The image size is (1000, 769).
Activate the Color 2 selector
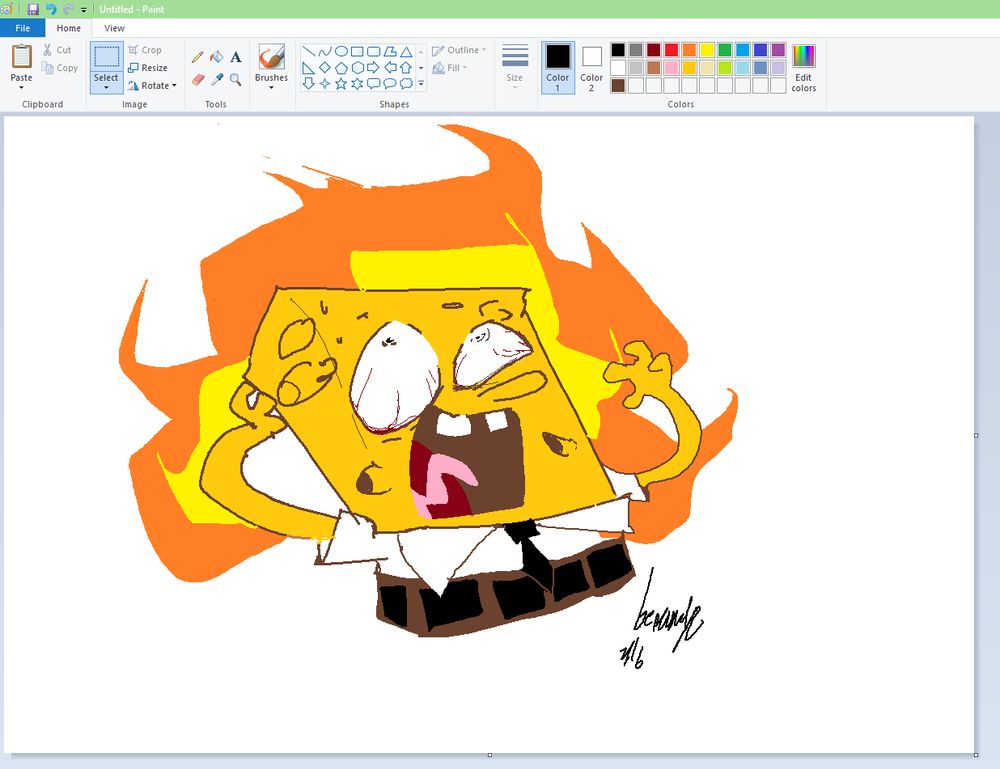[x=591, y=68]
